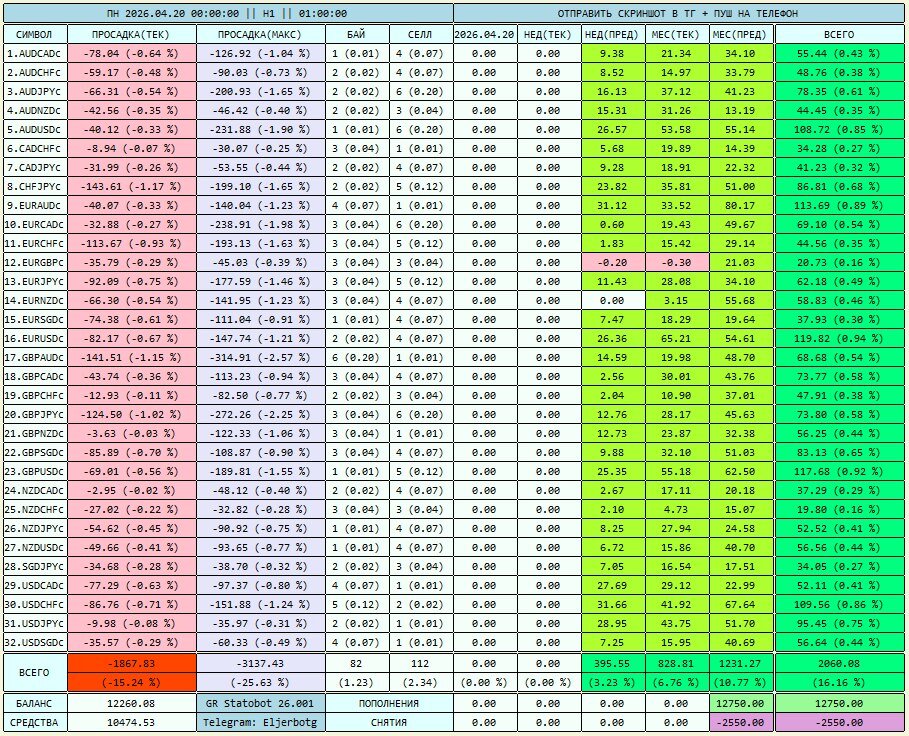Click the send screenshot to Telegram button

[679, 13]
